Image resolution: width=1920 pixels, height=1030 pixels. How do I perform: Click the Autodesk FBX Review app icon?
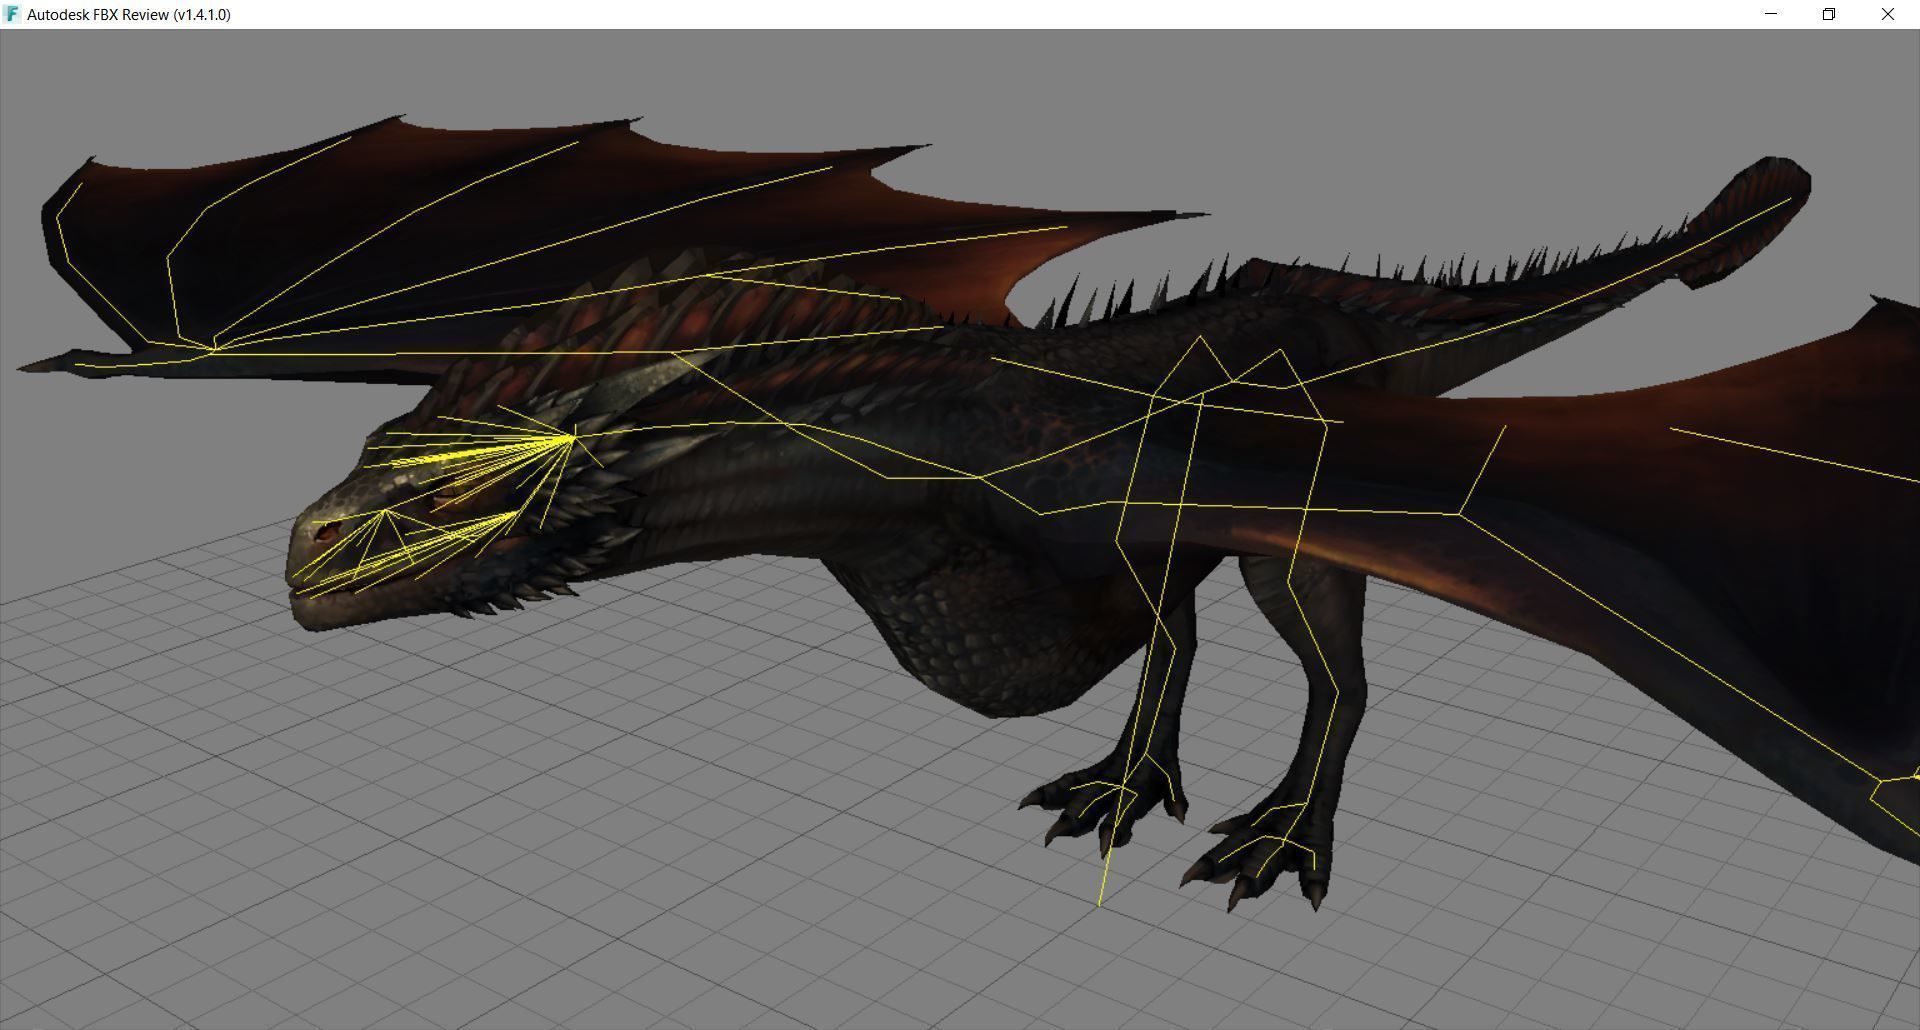click(x=12, y=14)
